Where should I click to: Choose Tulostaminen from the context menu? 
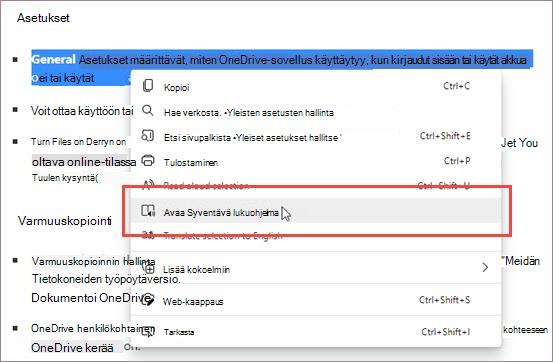pos(316,162)
